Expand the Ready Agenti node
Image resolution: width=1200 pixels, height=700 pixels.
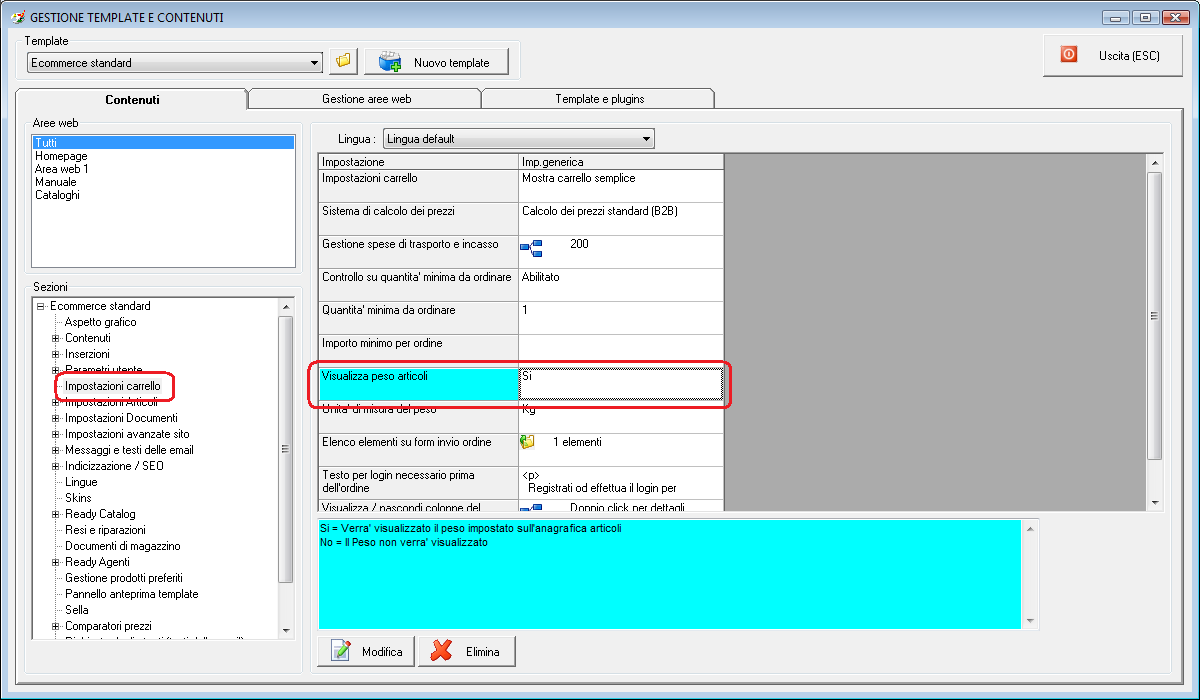56,562
